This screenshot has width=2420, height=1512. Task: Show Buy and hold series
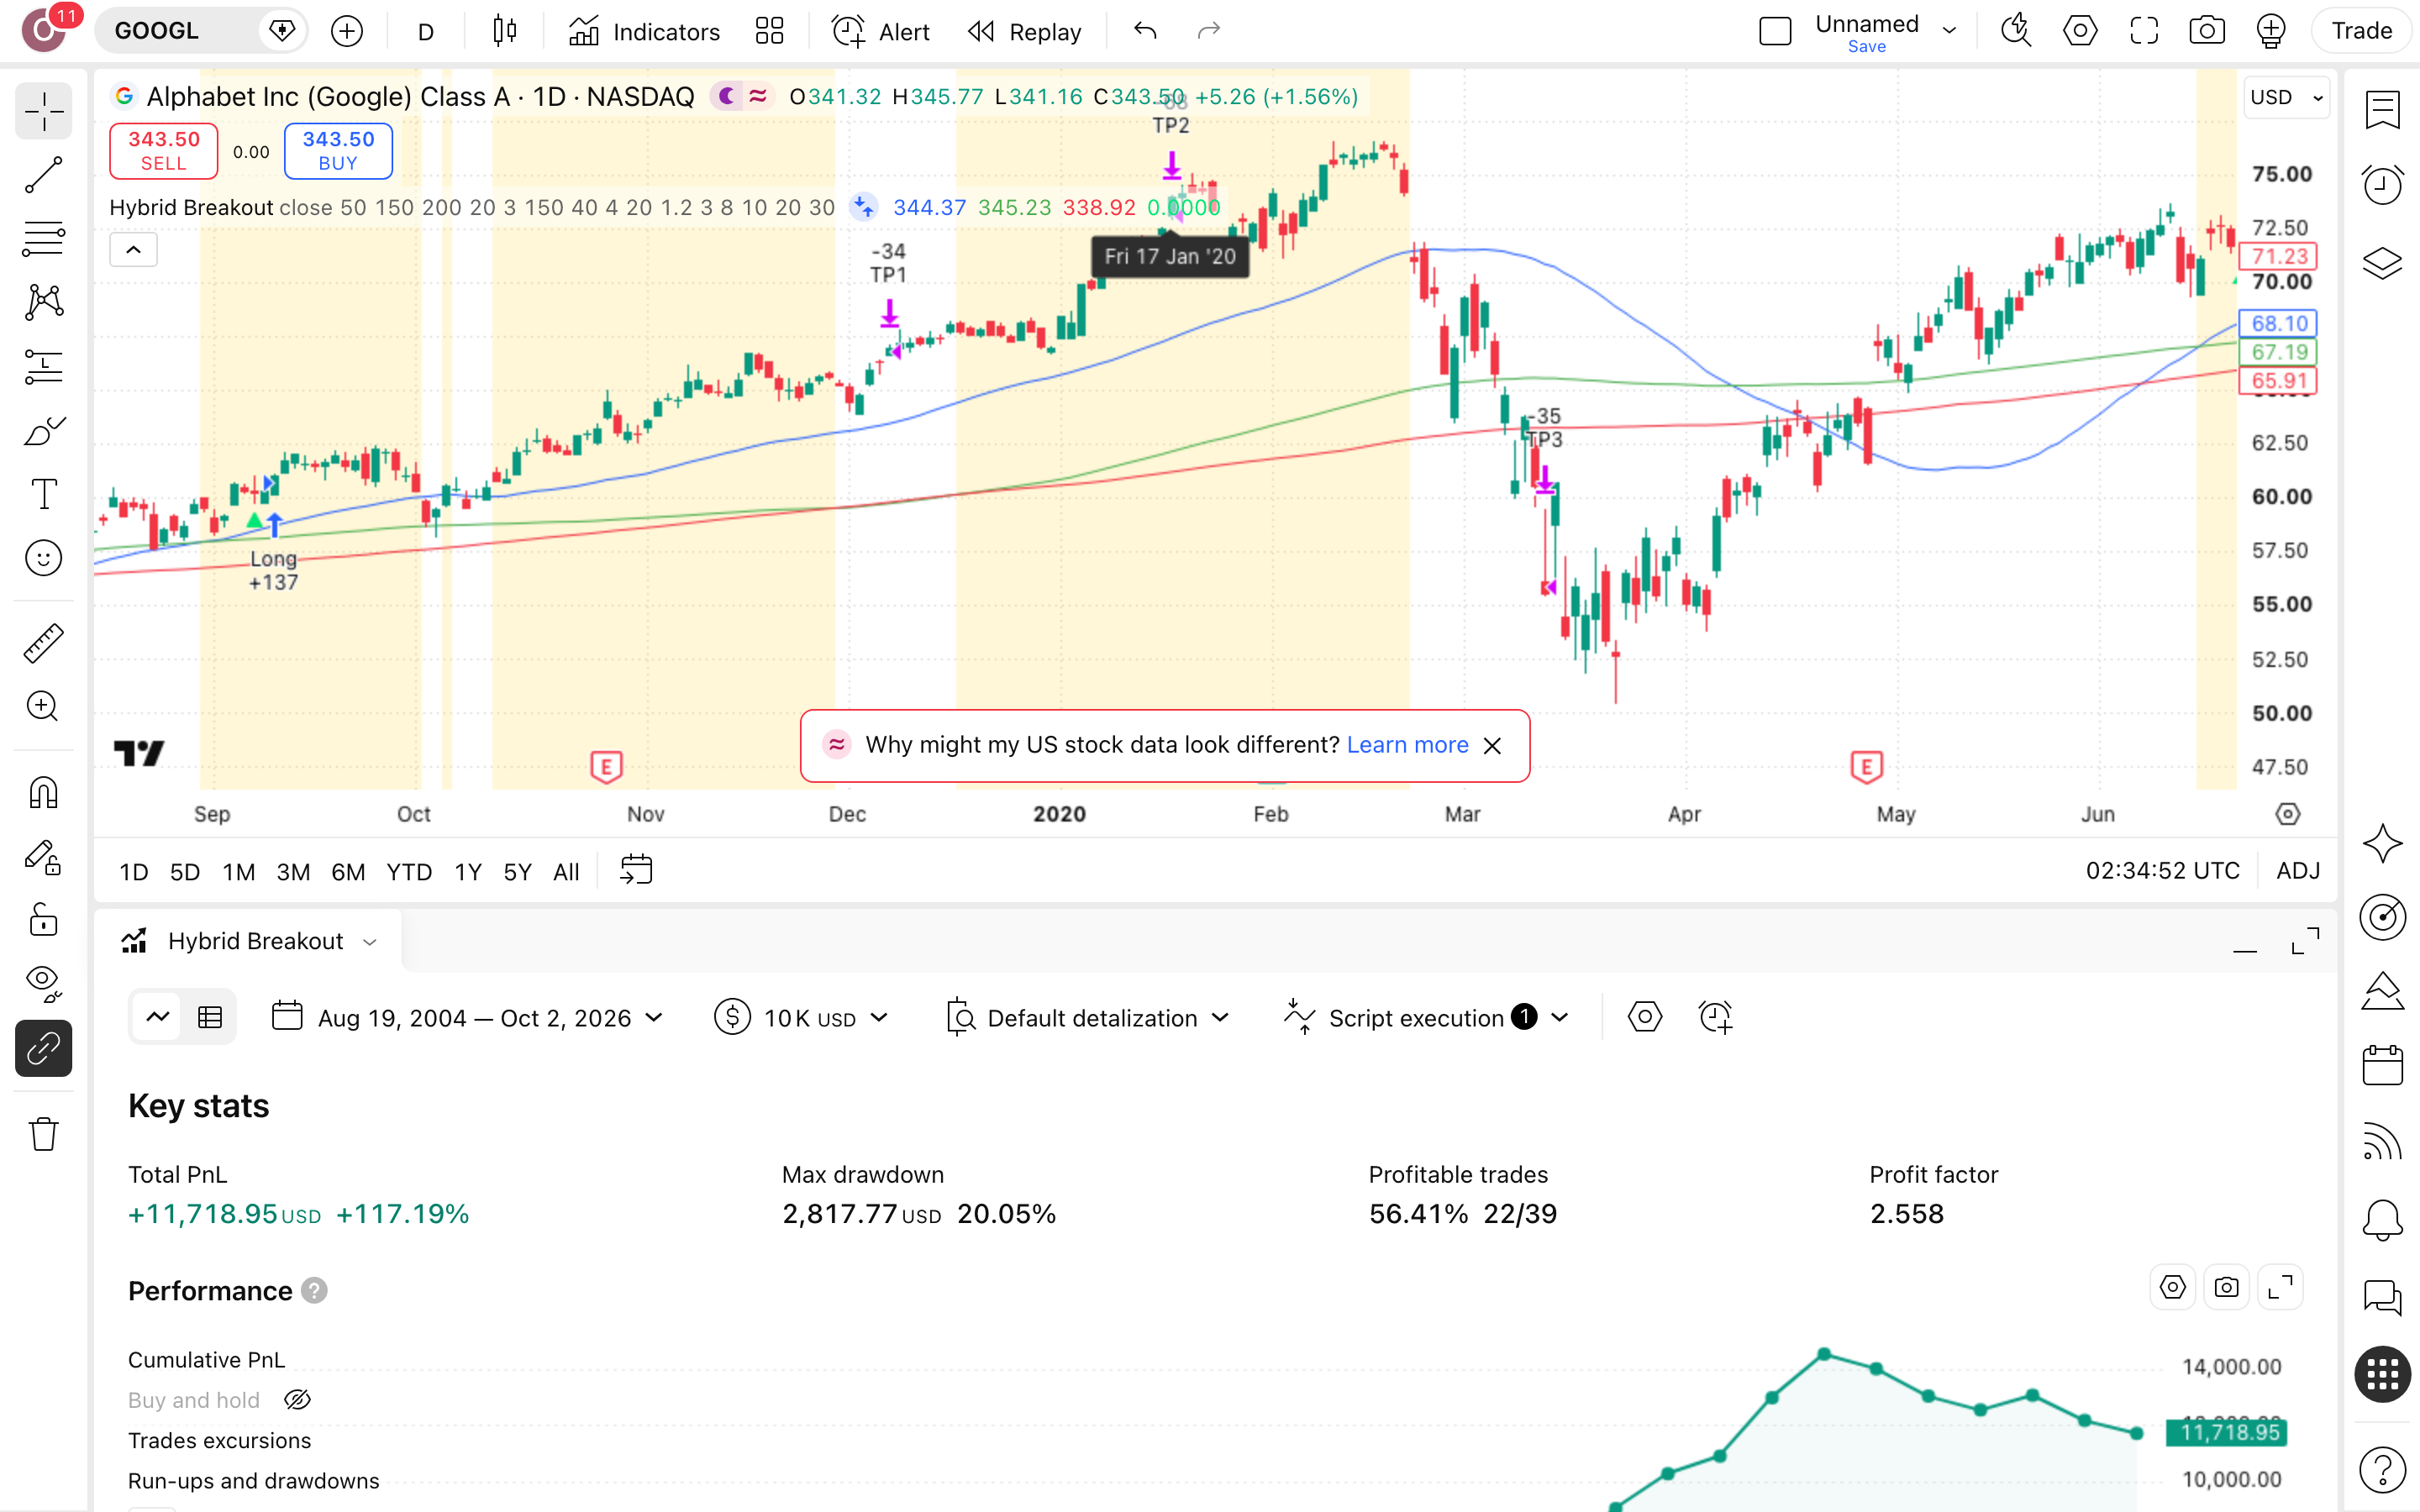[297, 1400]
